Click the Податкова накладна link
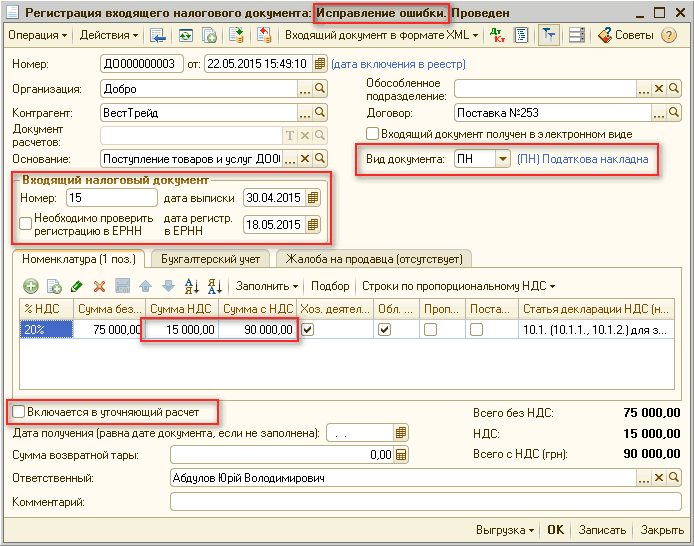 [x=582, y=159]
